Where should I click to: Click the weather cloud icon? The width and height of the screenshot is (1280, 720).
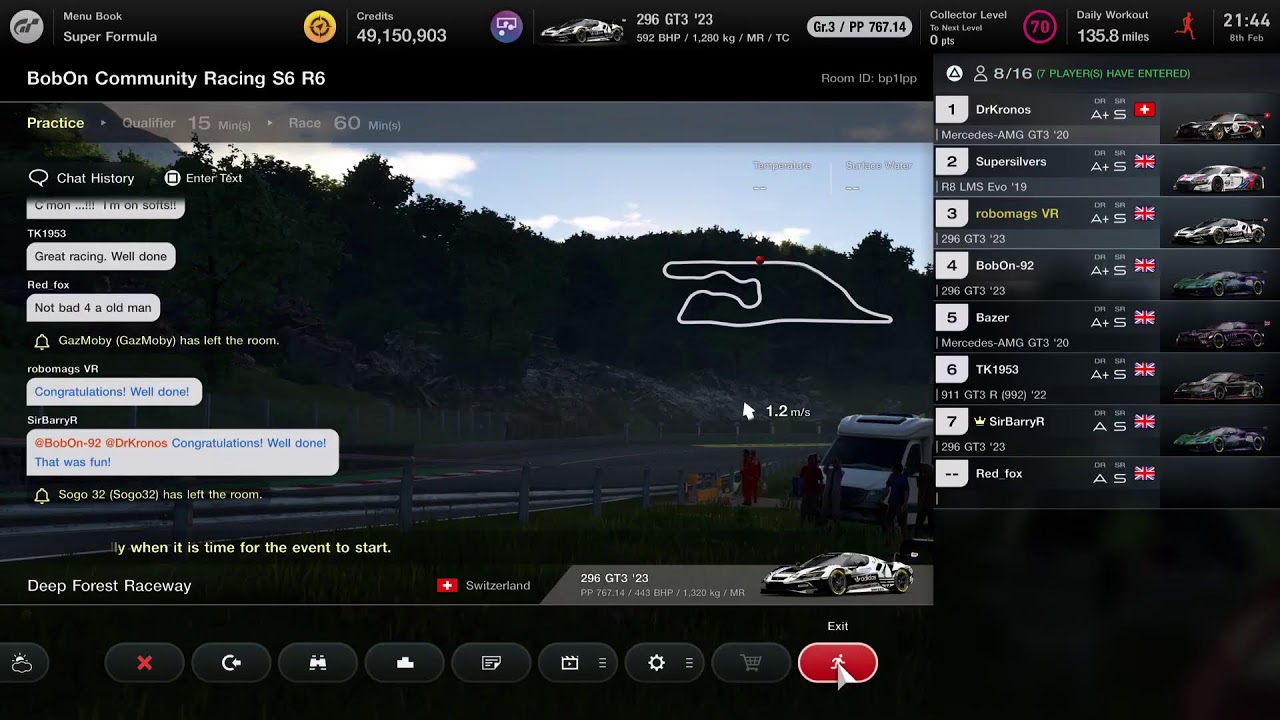pyautogui.click(x=21, y=663)
